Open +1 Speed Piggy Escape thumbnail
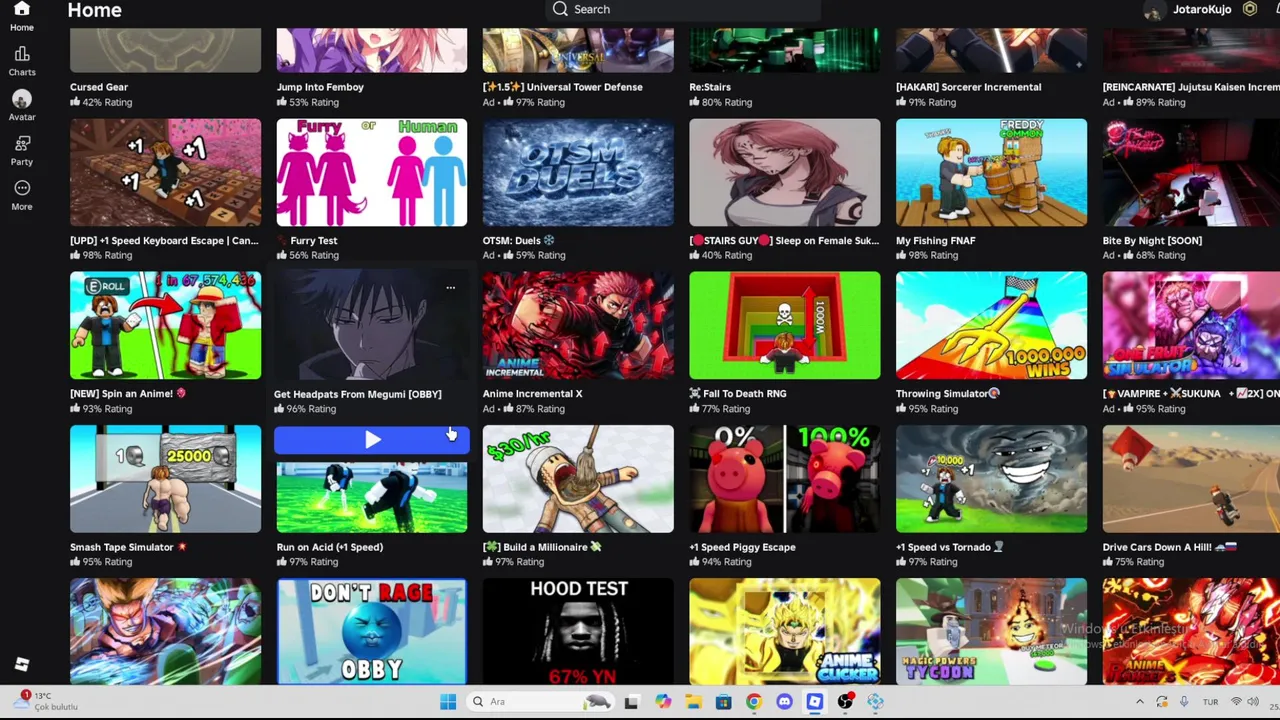 (x=785, y=479)
